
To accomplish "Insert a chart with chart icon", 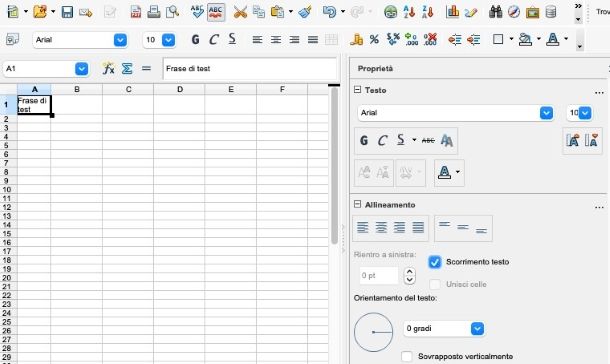I will [x=452, y=12].
